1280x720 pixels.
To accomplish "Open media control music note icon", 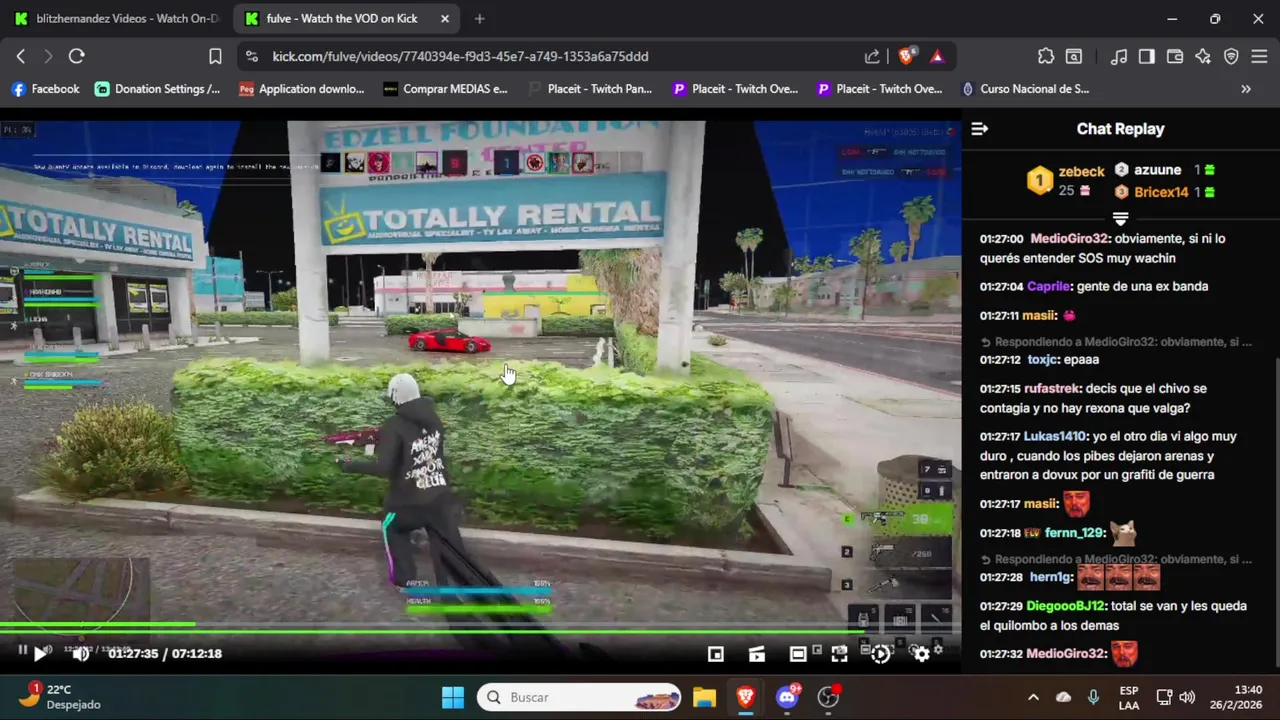I will click(x=1120, y=57).
